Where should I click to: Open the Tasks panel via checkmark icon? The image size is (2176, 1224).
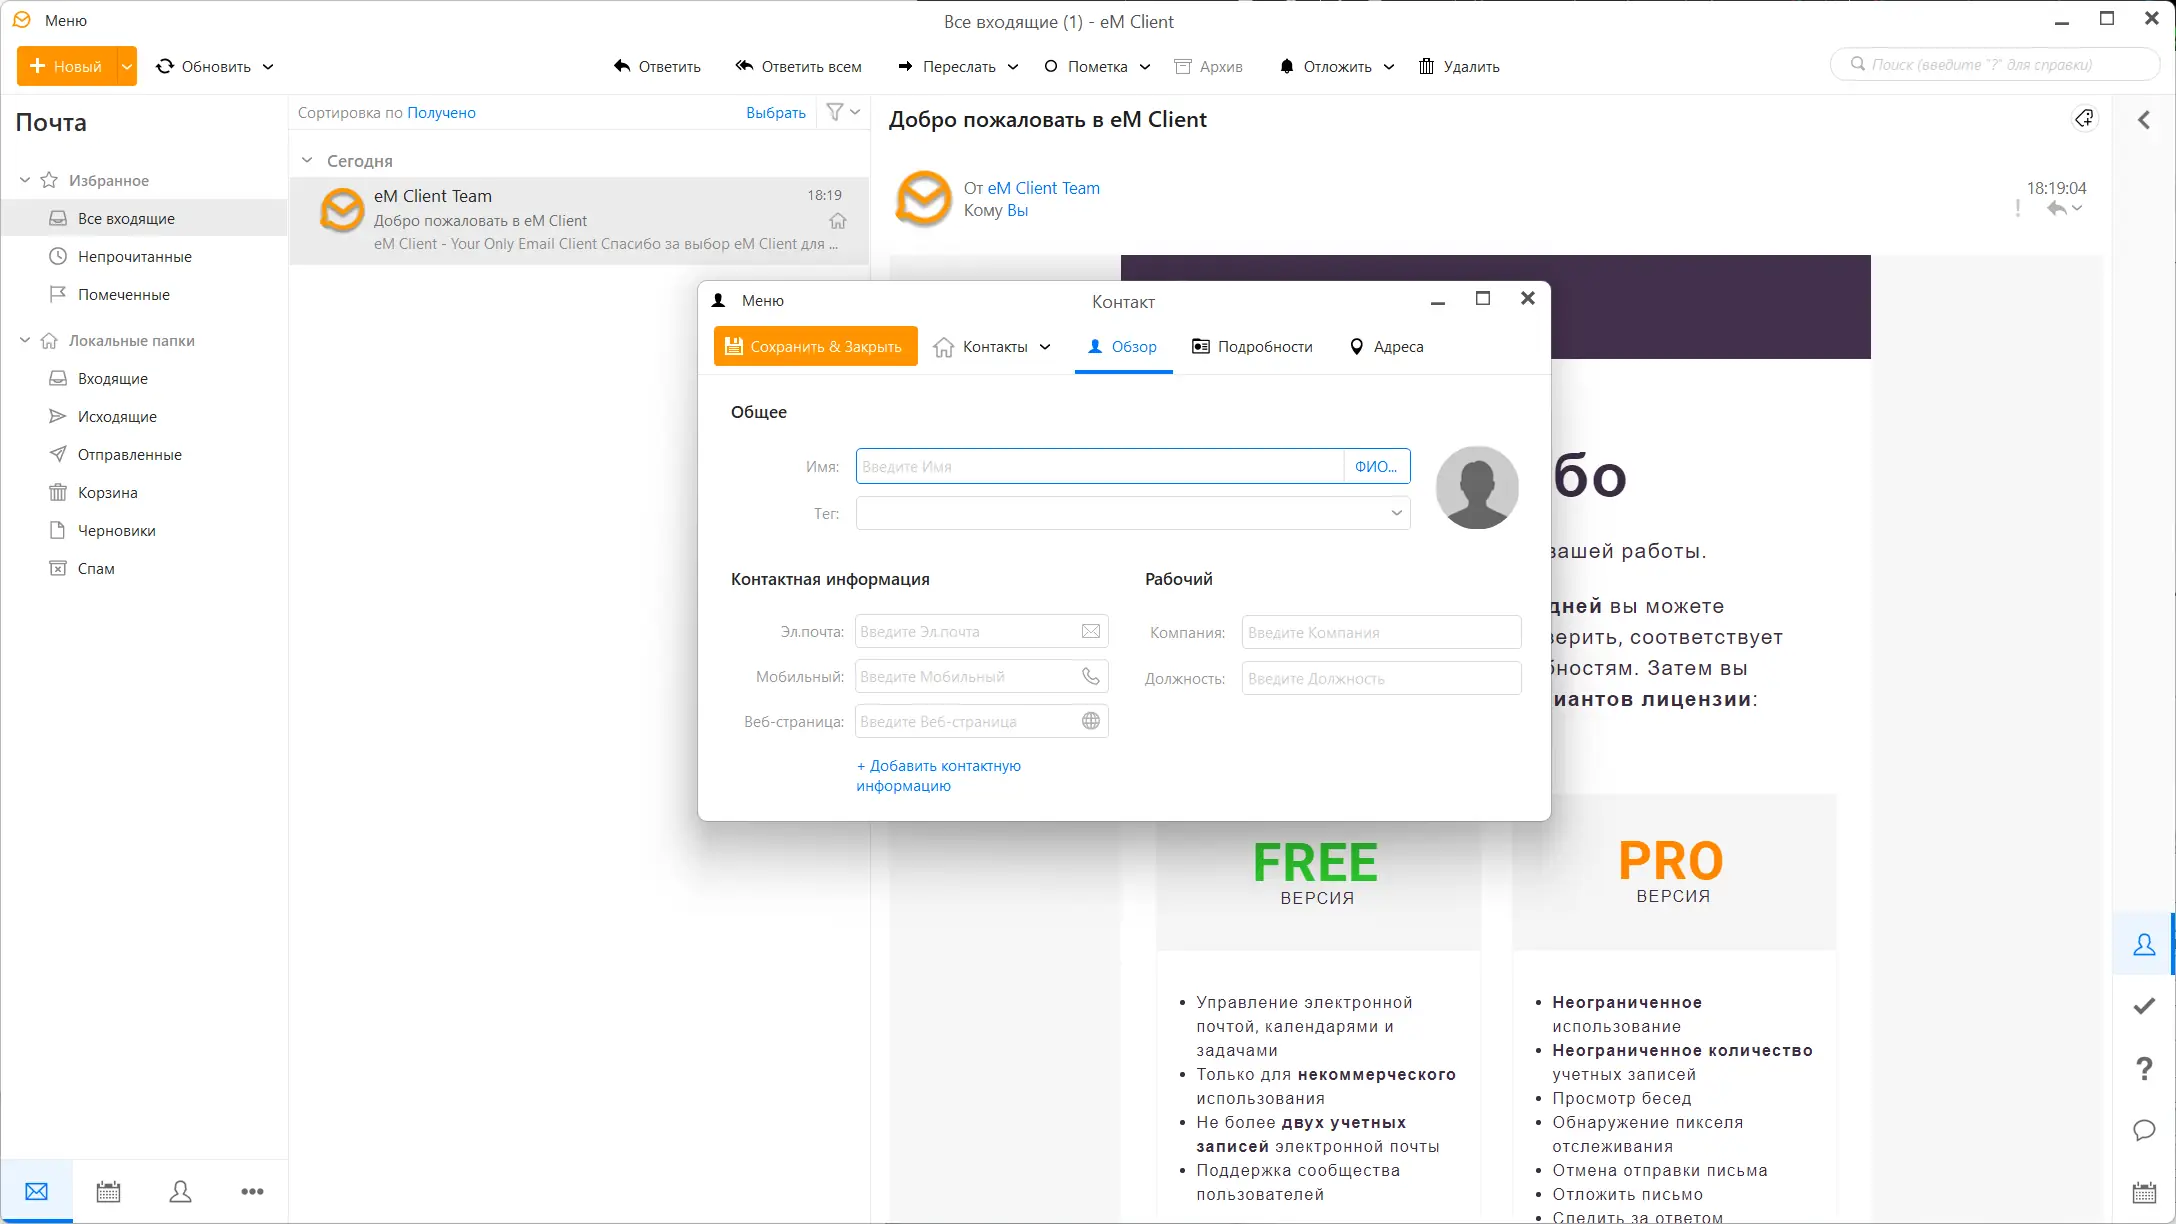click(x=2144, y=1006)
